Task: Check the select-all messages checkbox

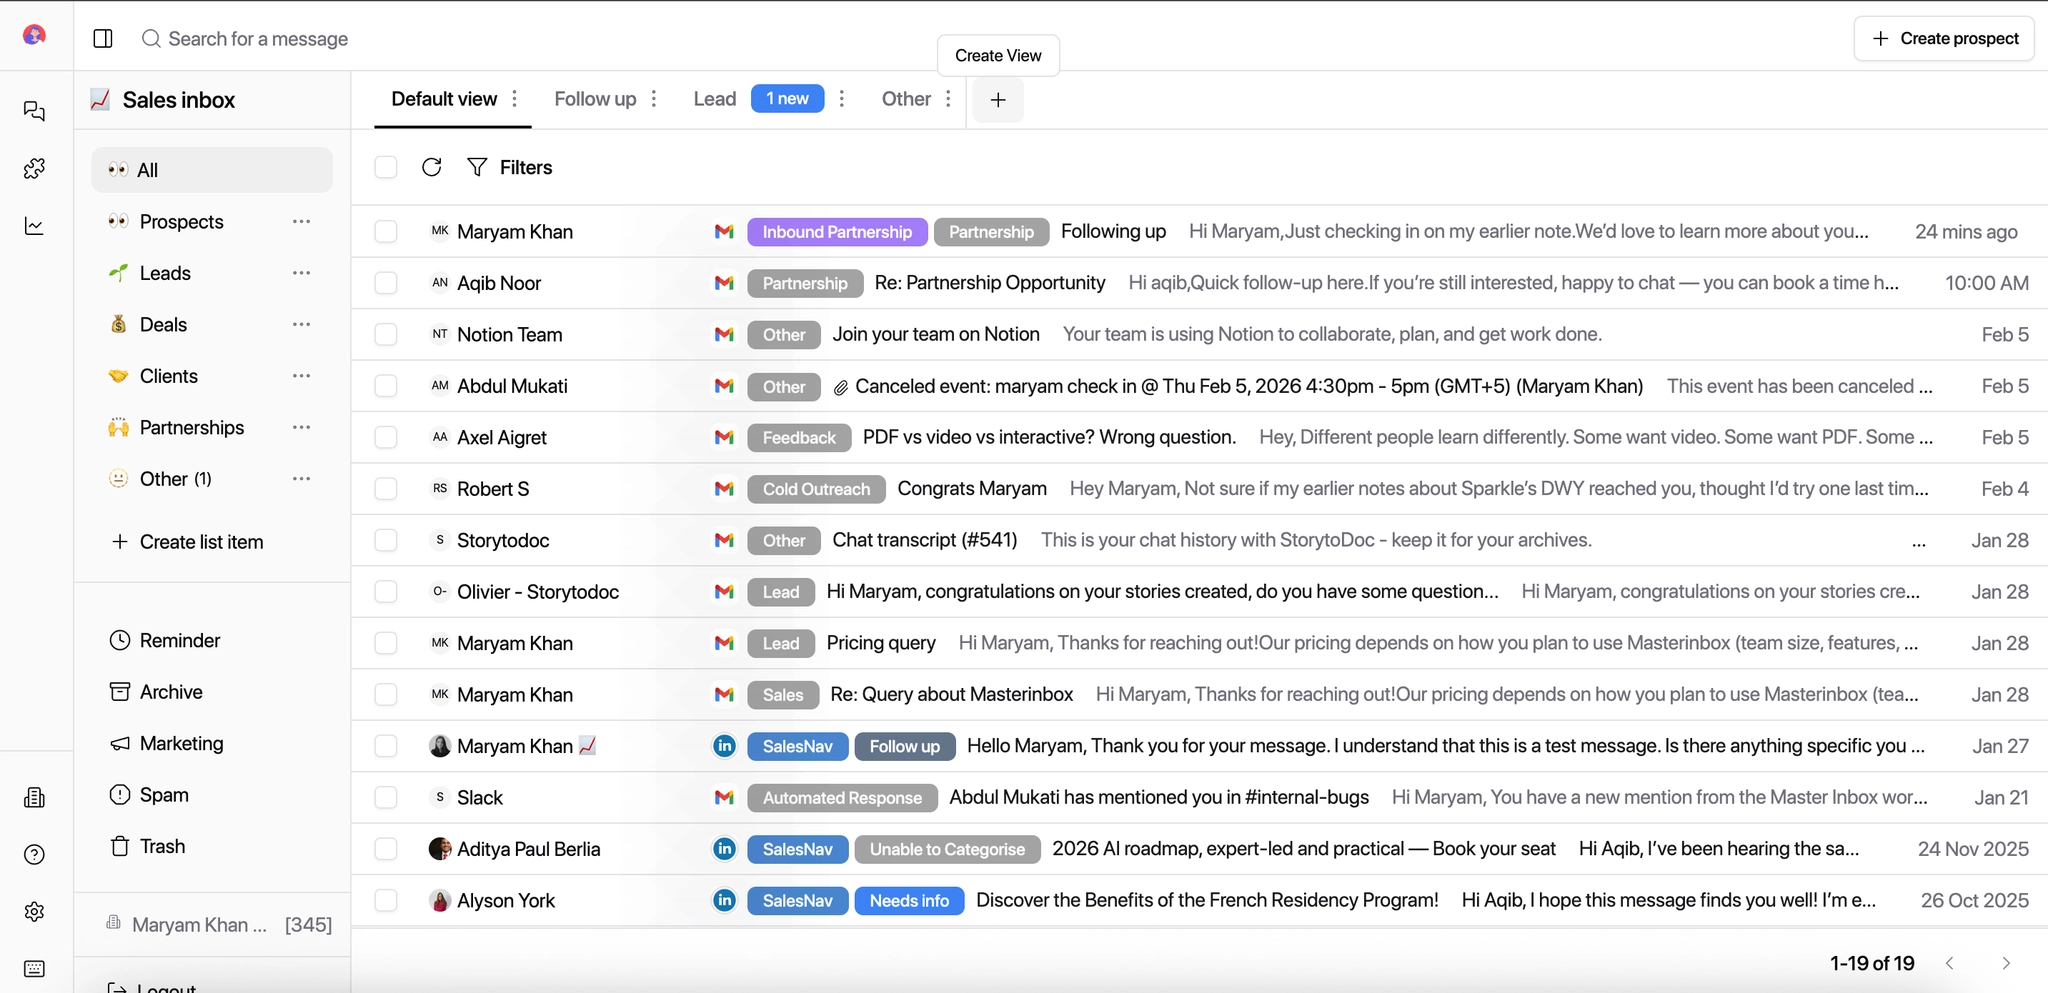Action: pyautogui.click(x=386, y=167)
